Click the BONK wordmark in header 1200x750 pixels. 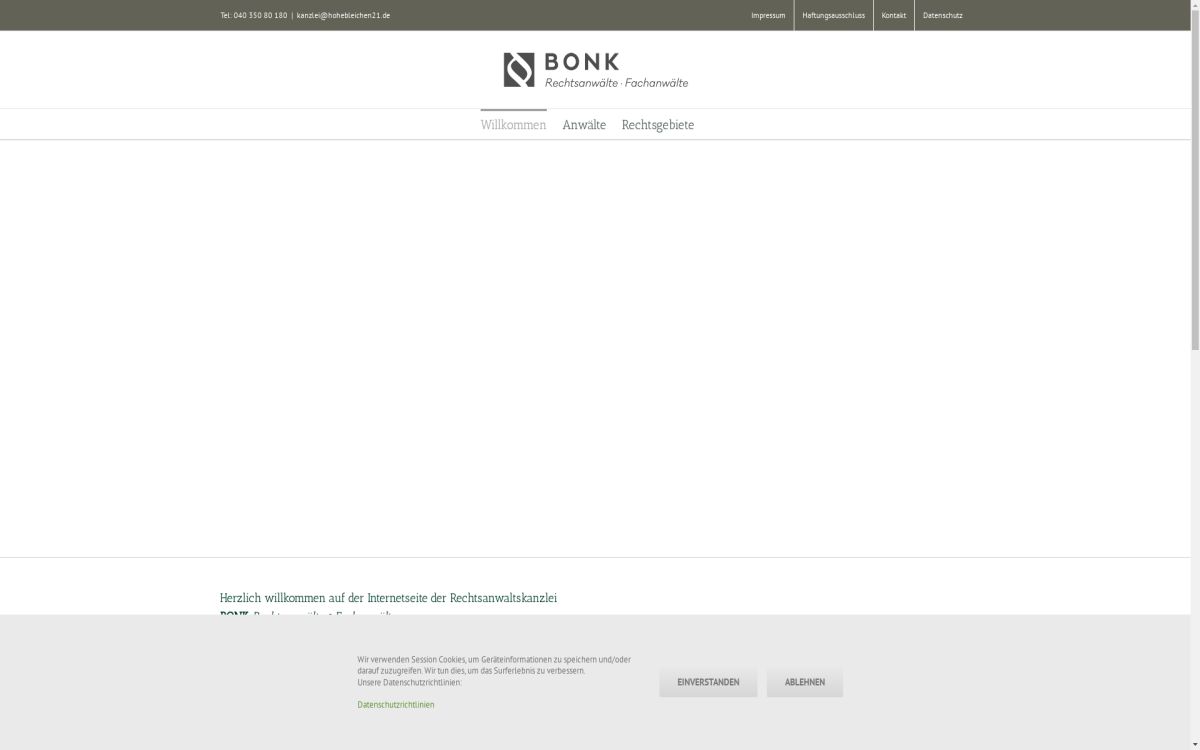(x=582, y=62)
